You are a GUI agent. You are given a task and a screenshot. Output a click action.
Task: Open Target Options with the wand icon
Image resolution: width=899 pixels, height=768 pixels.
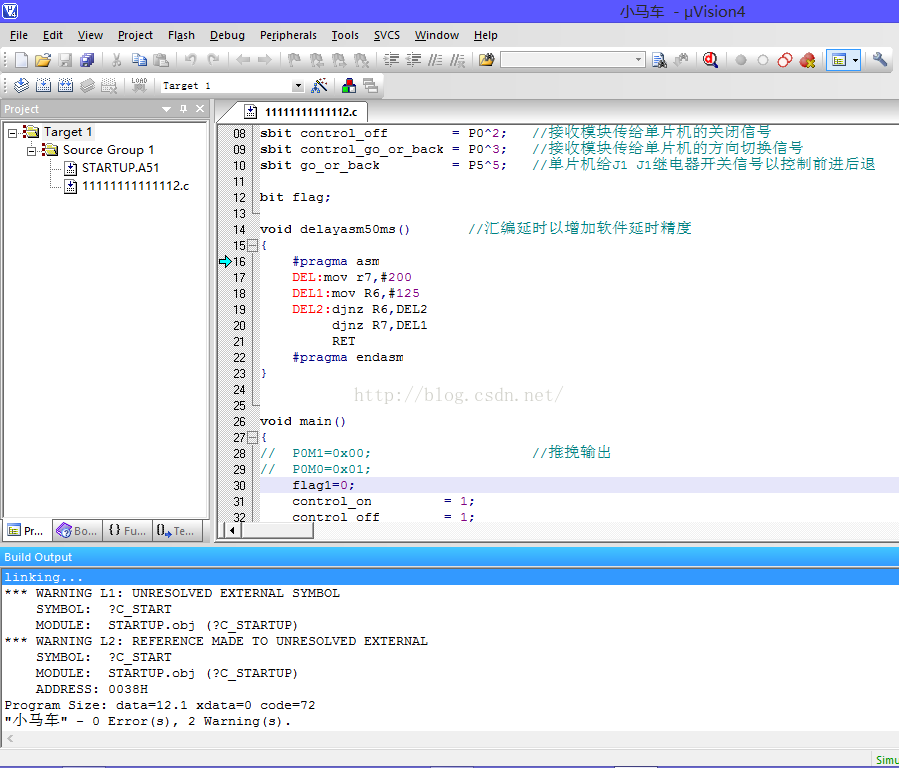(x=319, y=85)
